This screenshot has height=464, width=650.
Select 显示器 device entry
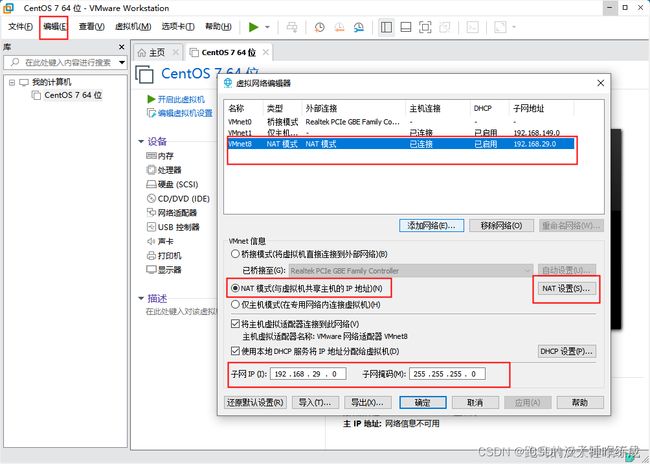click(164, 270)
